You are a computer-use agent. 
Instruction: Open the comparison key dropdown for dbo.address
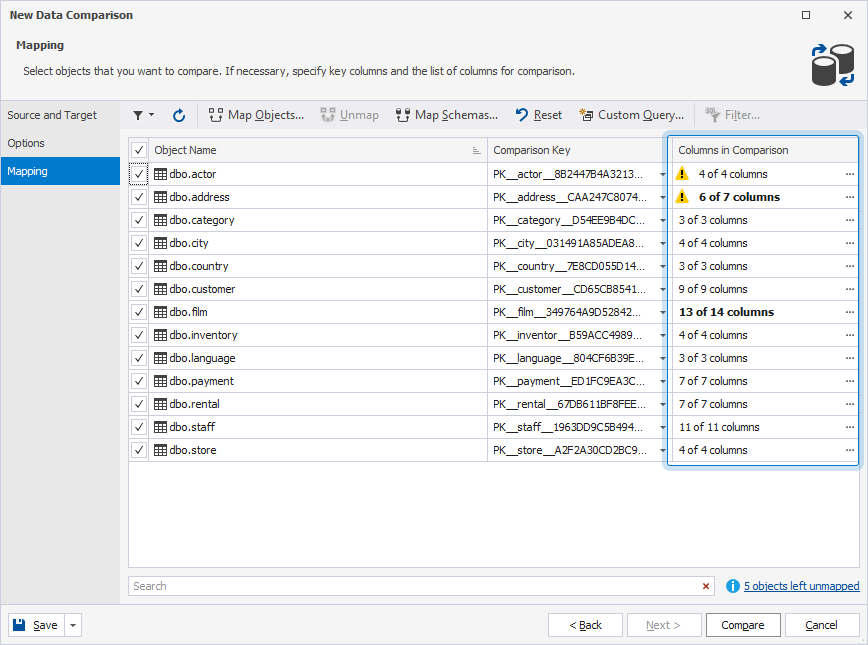(x=663, y=197)
